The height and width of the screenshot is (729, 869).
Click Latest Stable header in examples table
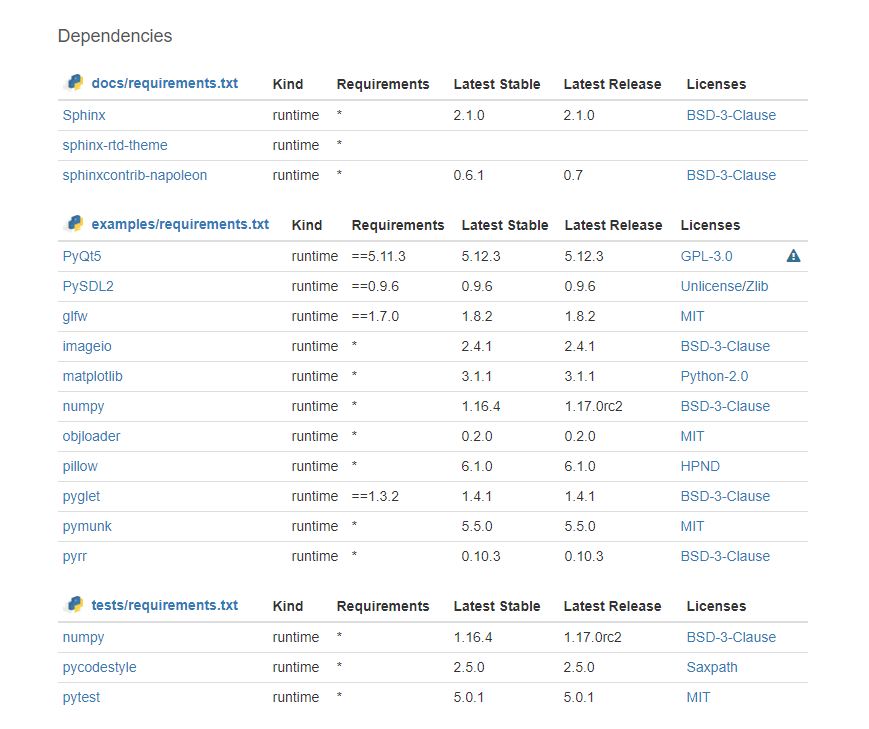point(505,225)
